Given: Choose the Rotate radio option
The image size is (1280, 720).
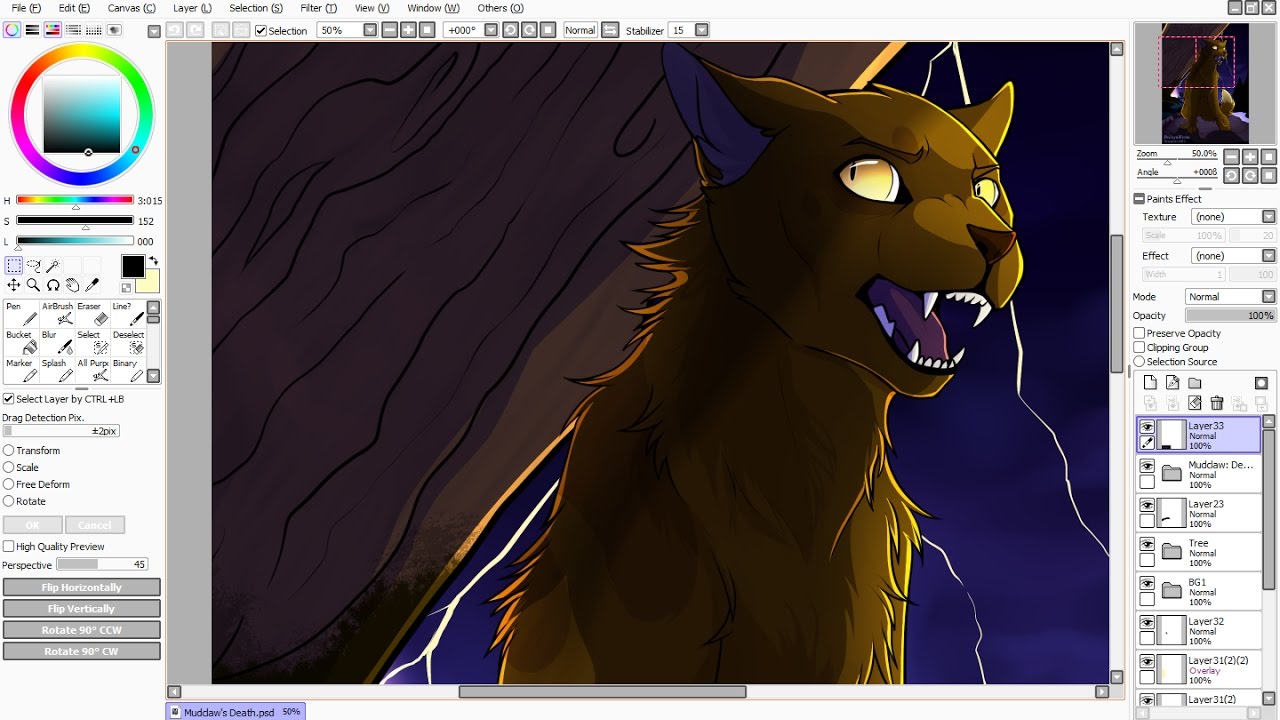Looking at the screenshot, I should pyautogui.click(x=8, y=501).
